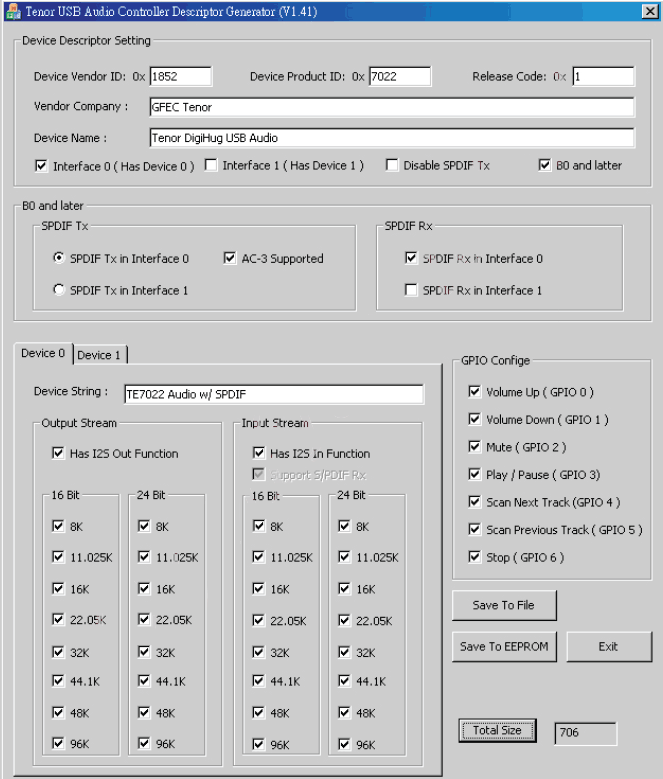Click the Save To File button

click(504, 605)
